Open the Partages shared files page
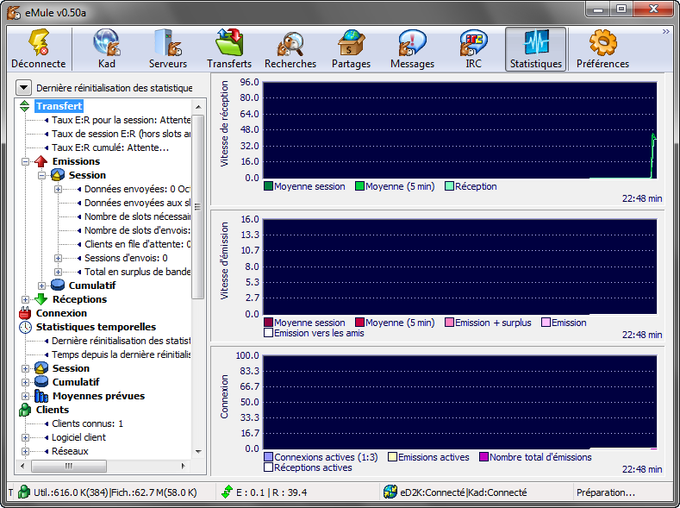The width and height of the screenshot is (680, 508). [x=351, y=49]
